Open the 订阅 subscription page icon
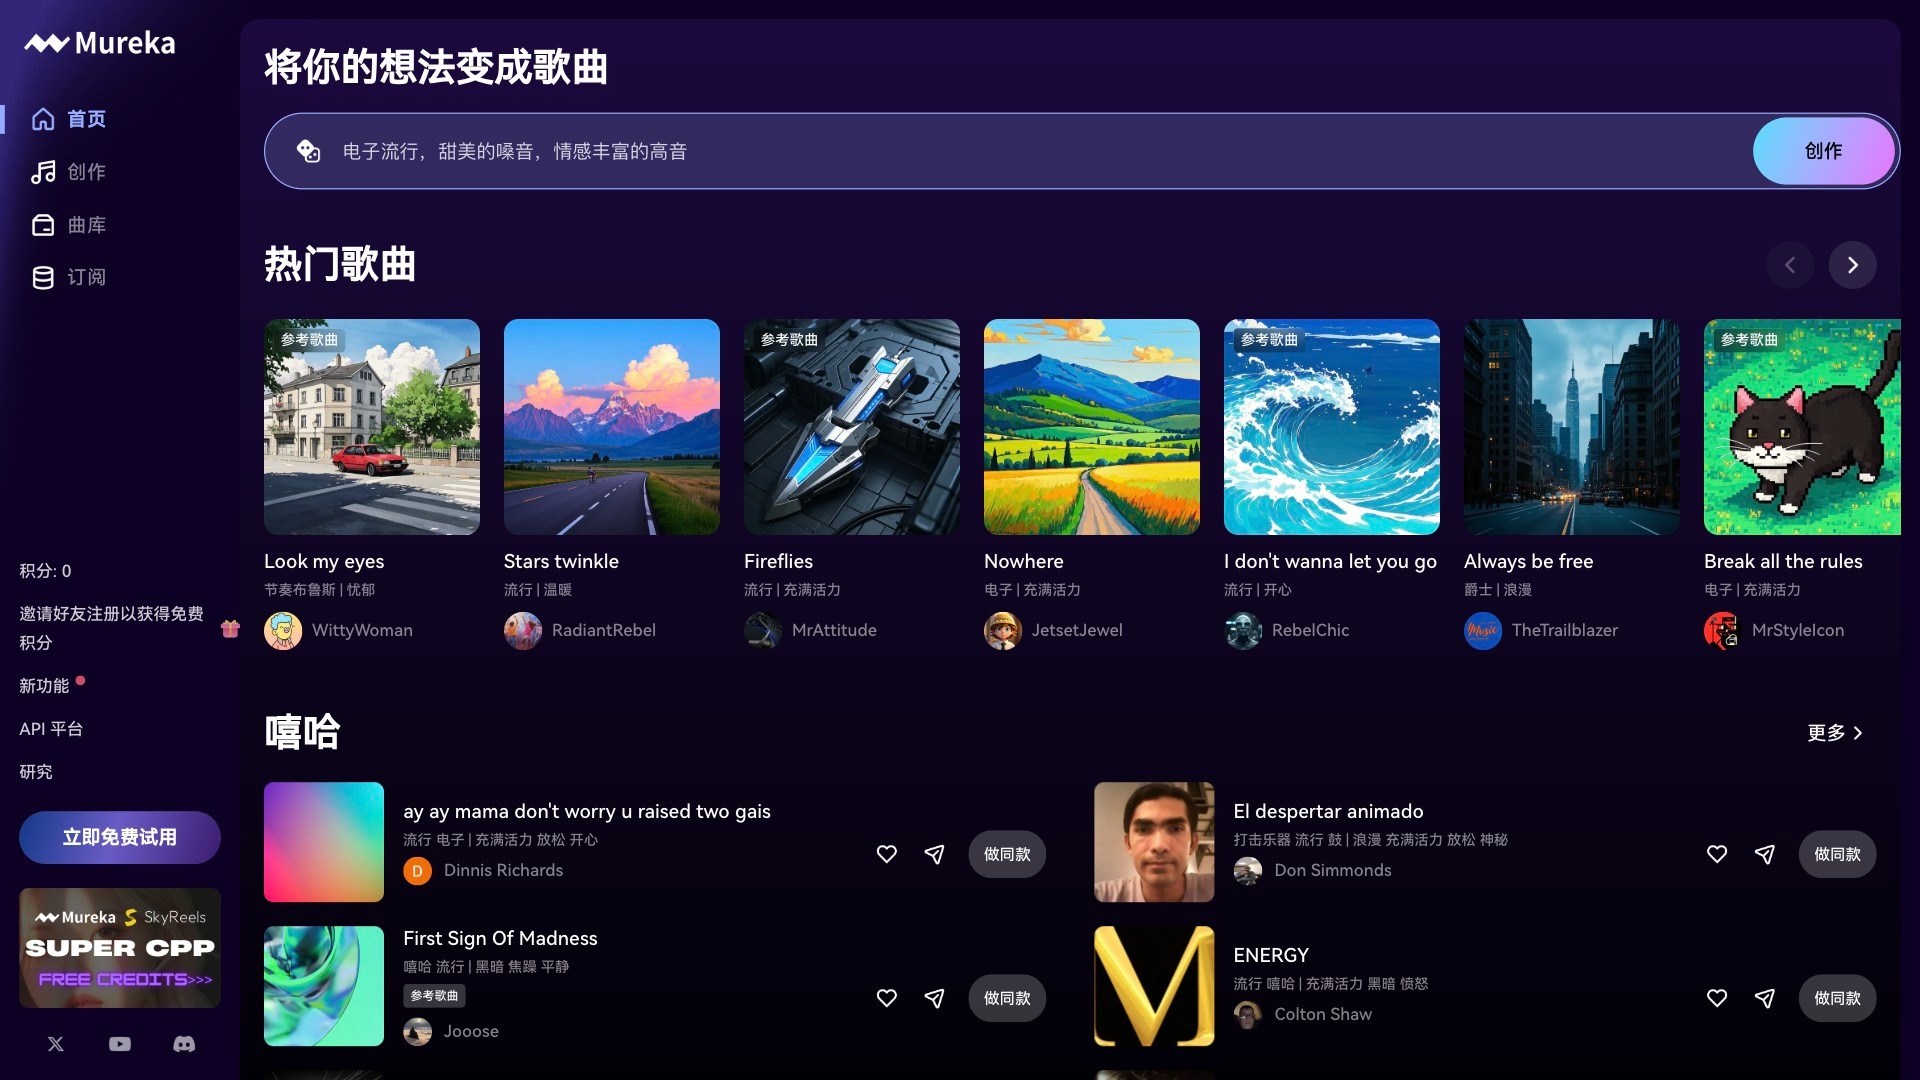1920x1080 pixels. (x=43, y=277)
